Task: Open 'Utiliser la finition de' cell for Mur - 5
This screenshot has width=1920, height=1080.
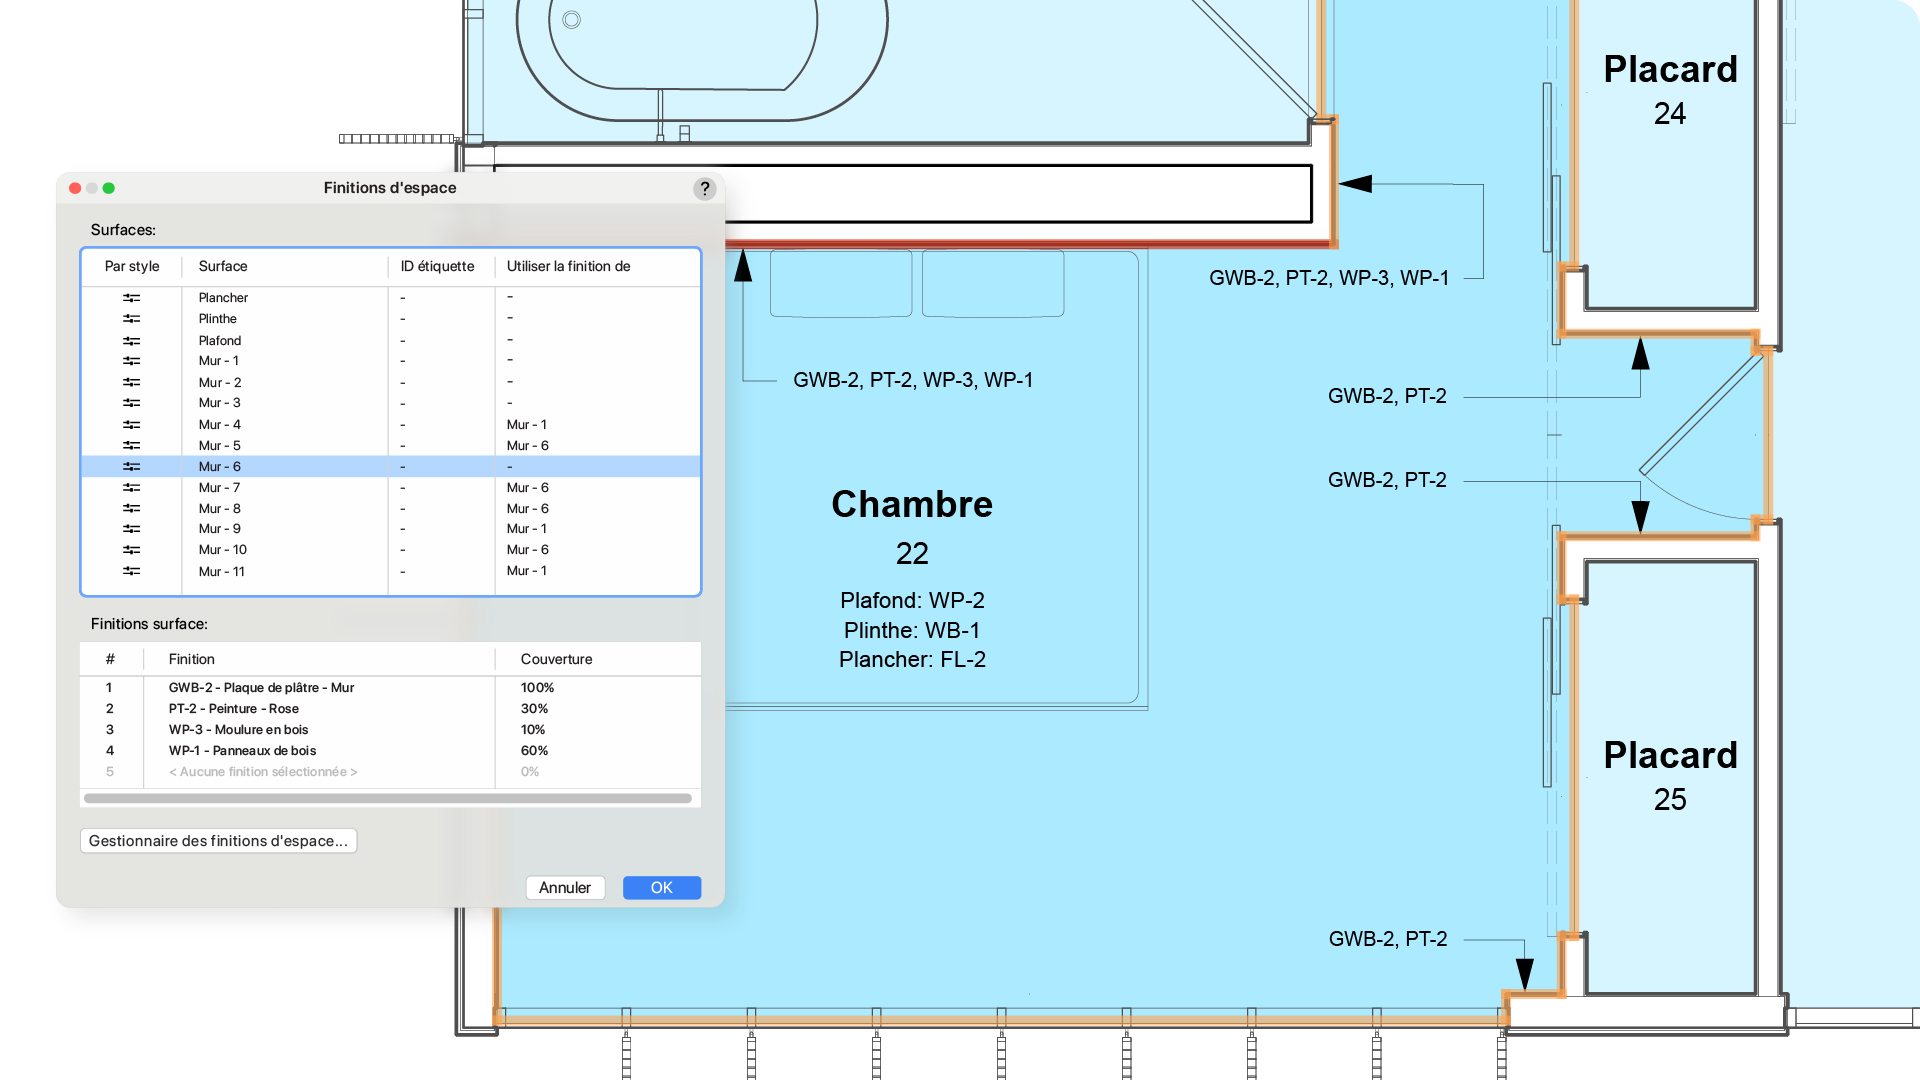Action: pyautogui.click(x=527, y=446)
